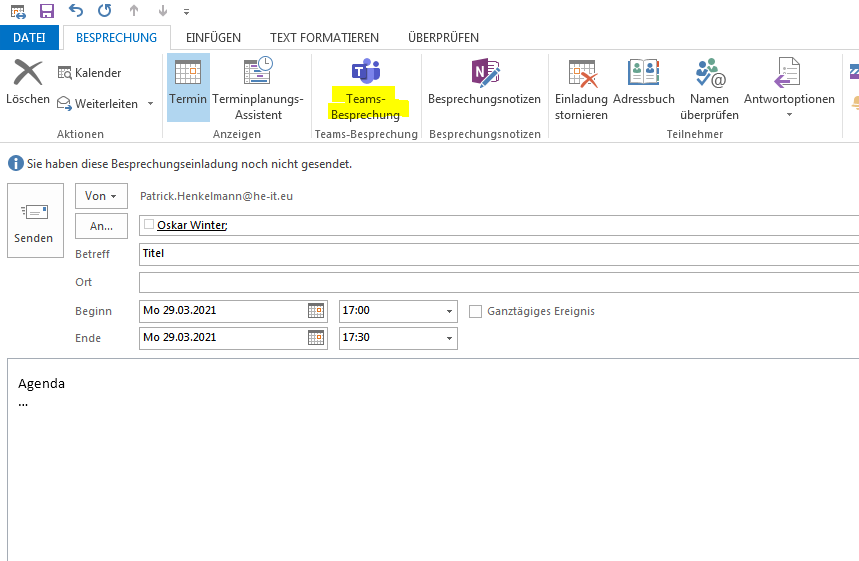Click Namen überprüfen icon
This screenshot has width=859, height=561.
(x=709, y=73)
